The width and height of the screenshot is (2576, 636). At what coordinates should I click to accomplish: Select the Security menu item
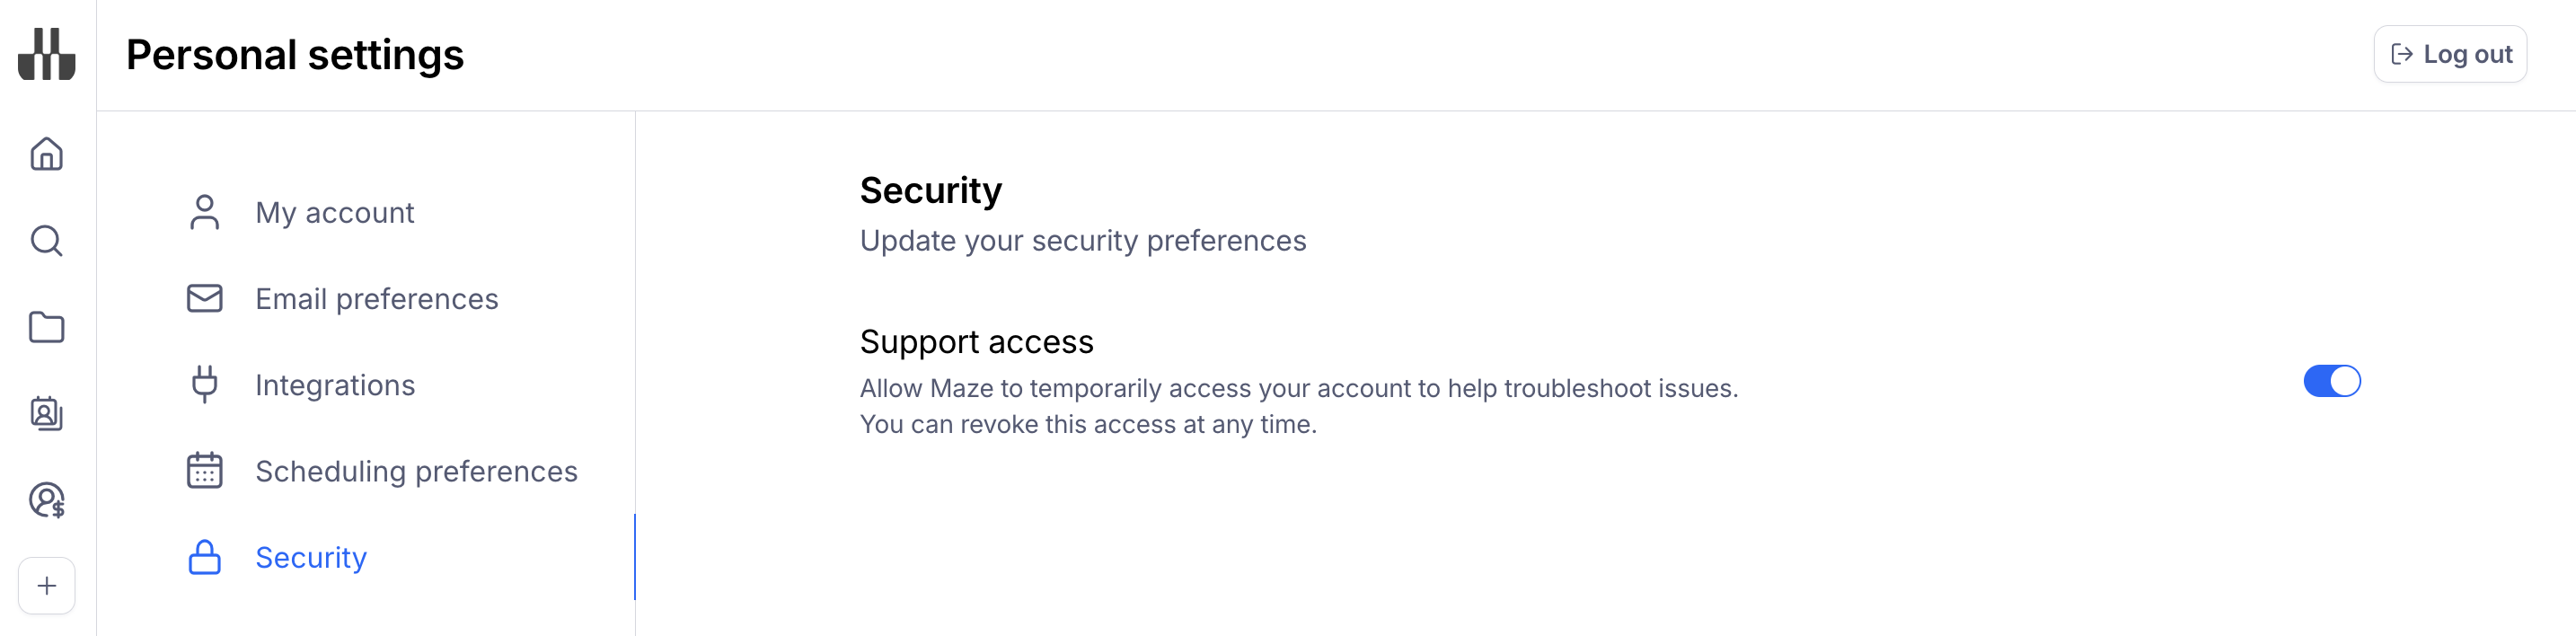pos(311,557)
